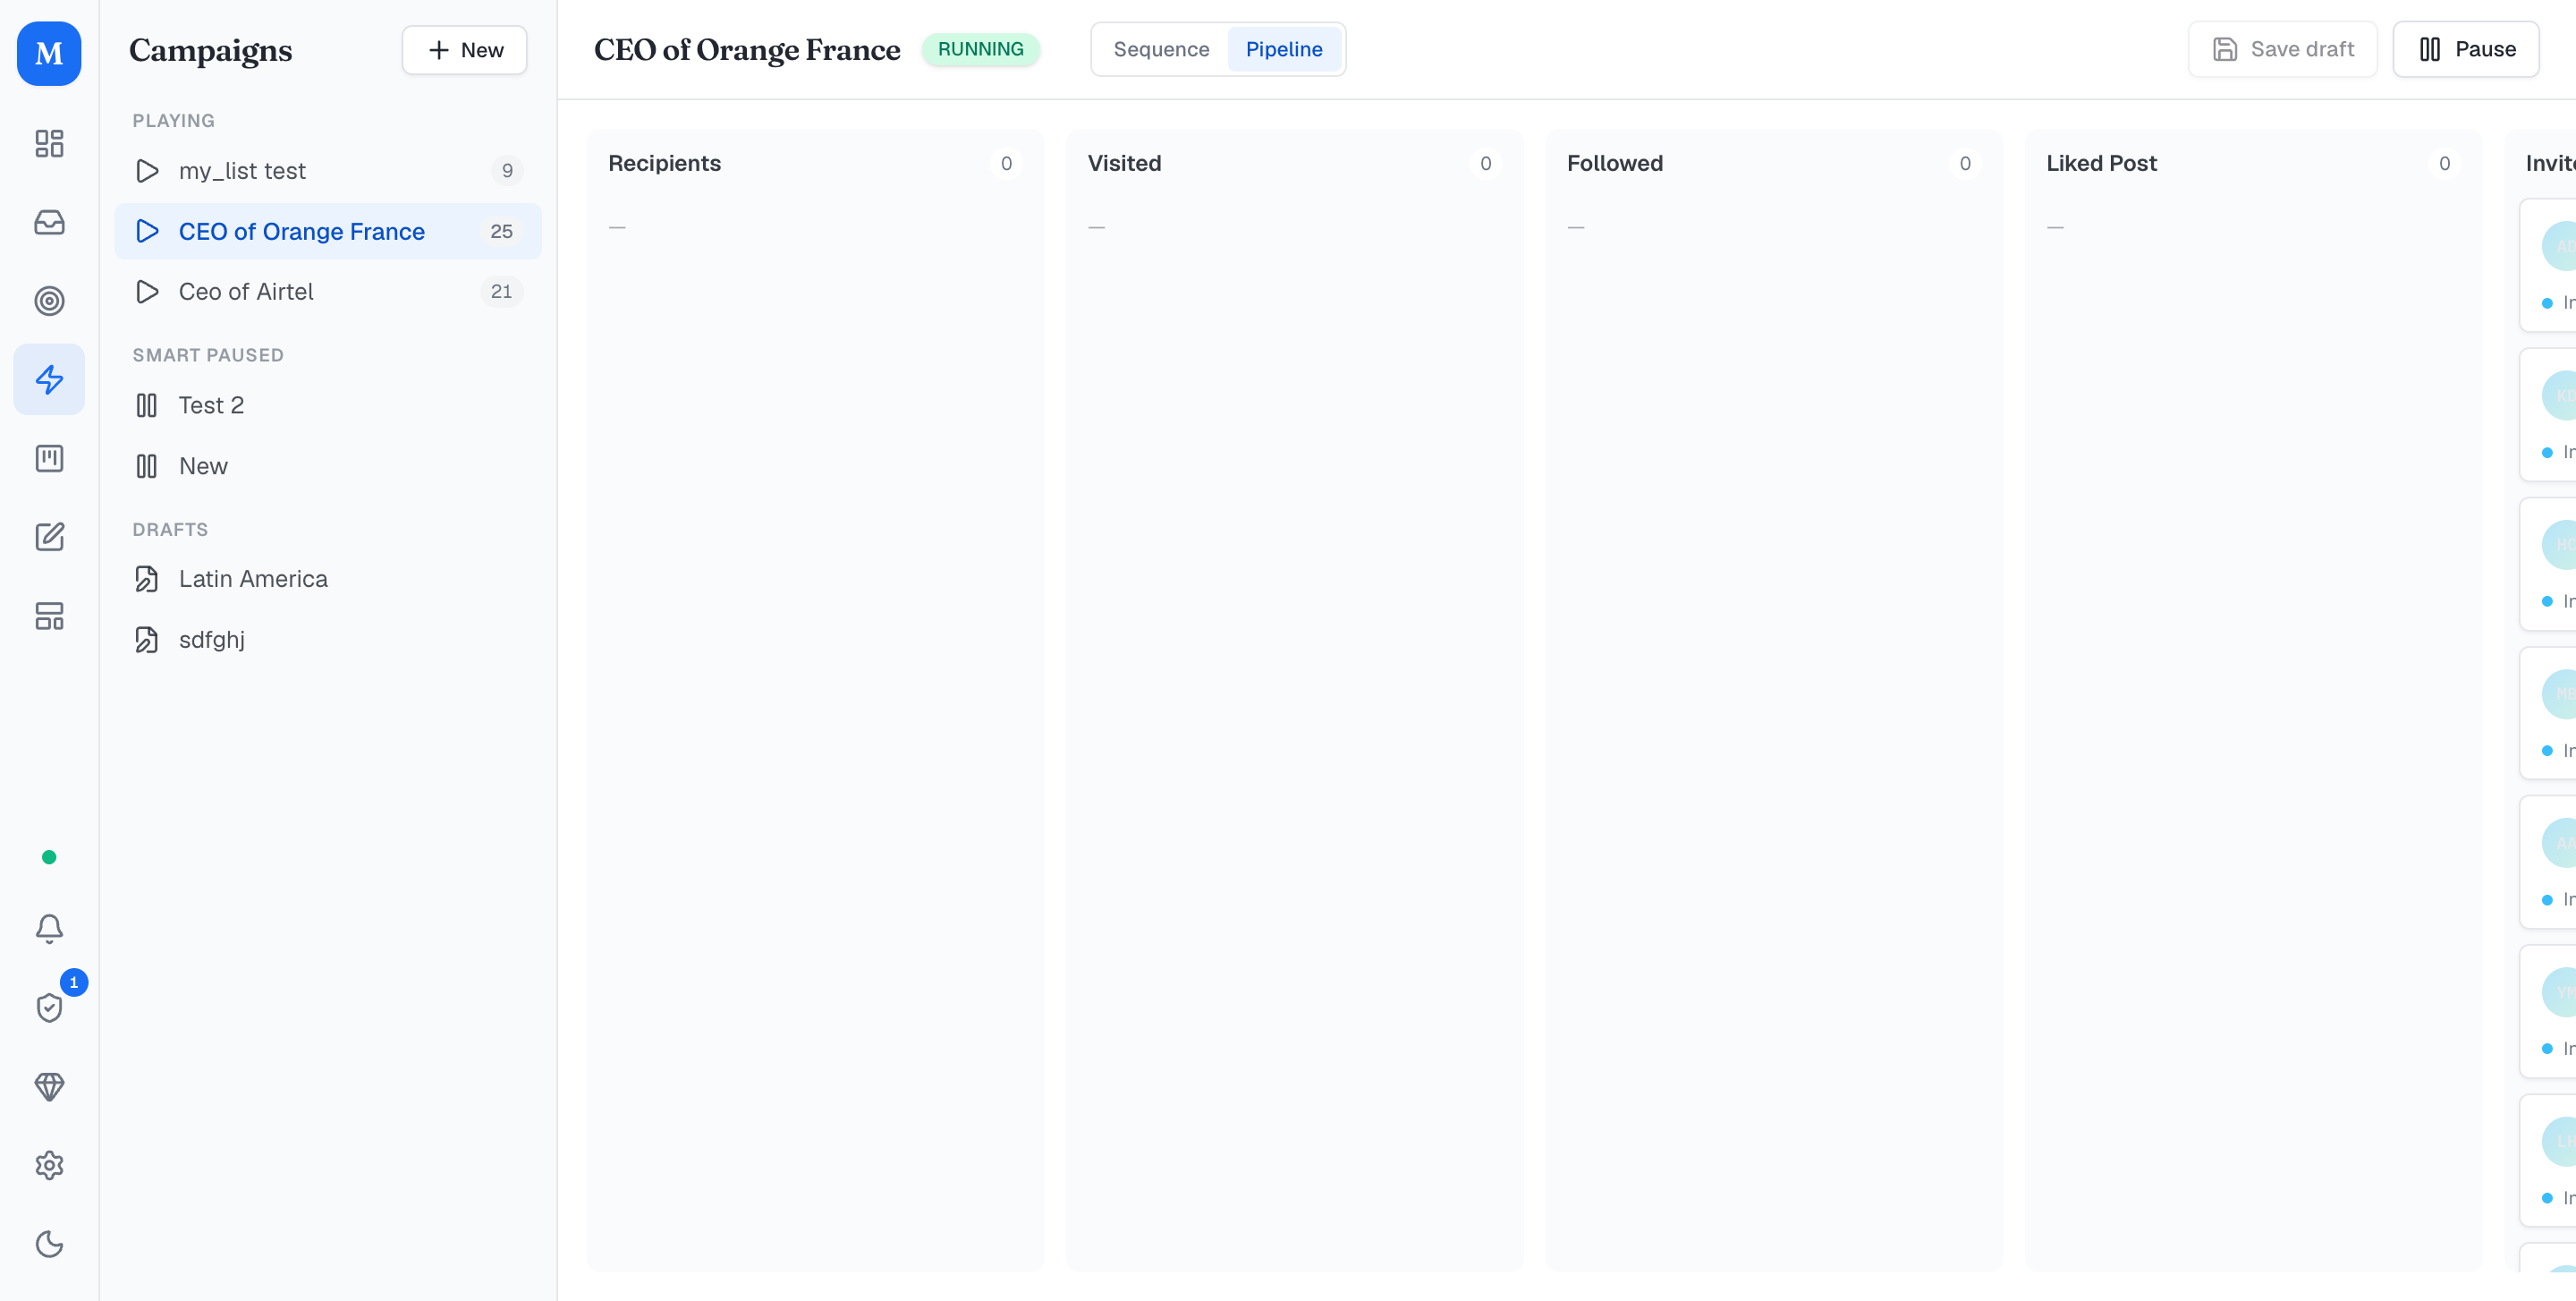Click the DRAFTS section label
2576x1301 pixels.
pos(170,530)
